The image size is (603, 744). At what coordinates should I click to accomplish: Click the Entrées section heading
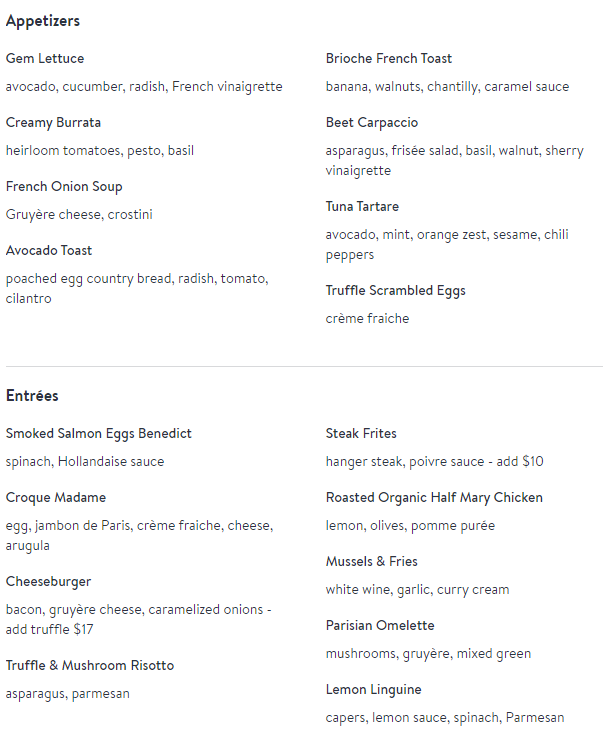click(x=32, y=396)
